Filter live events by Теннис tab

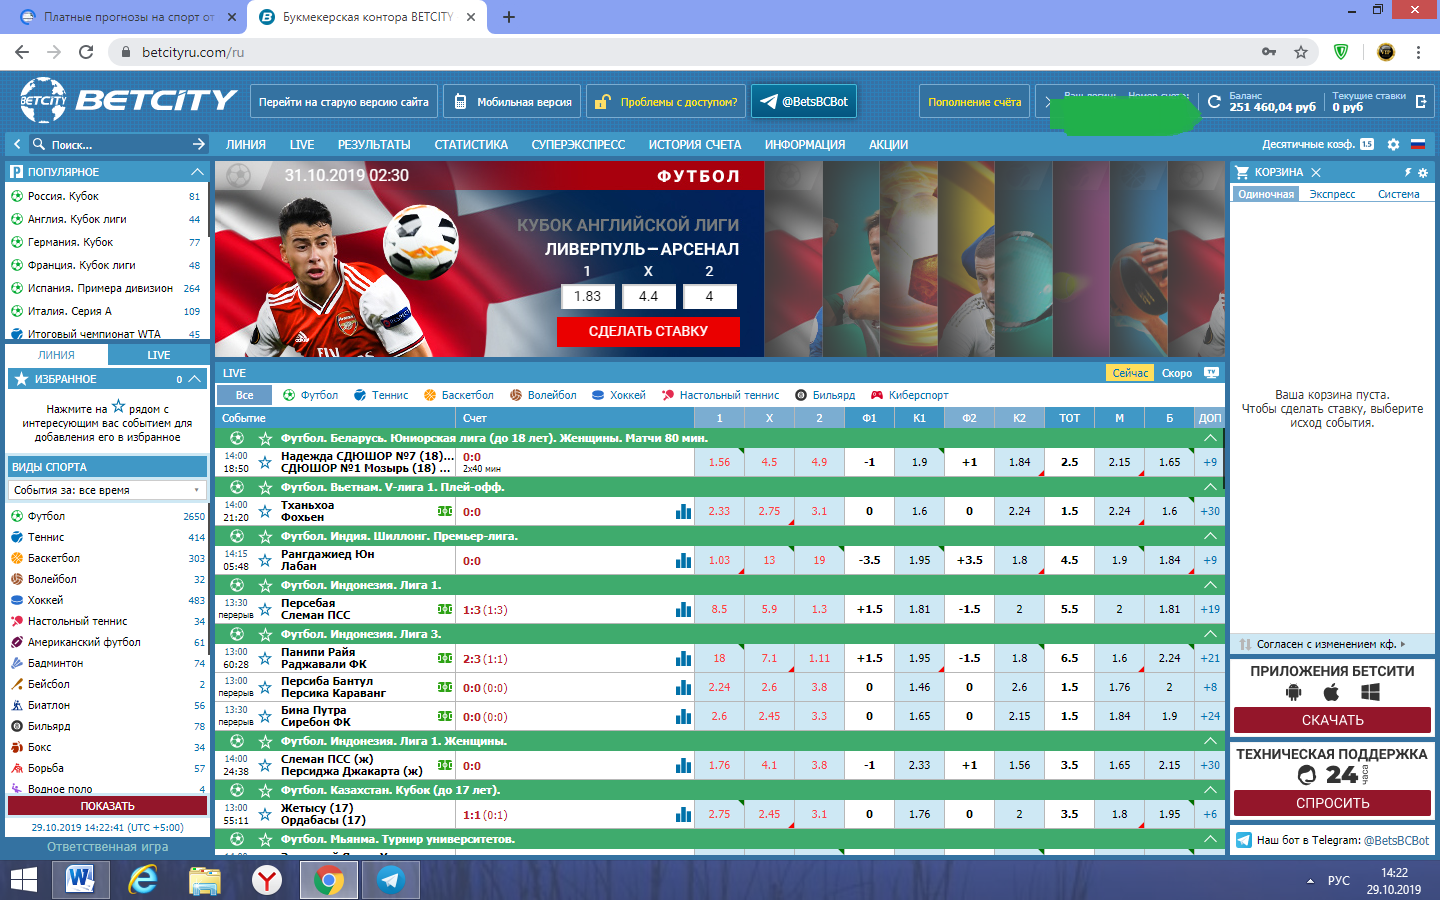381,395
